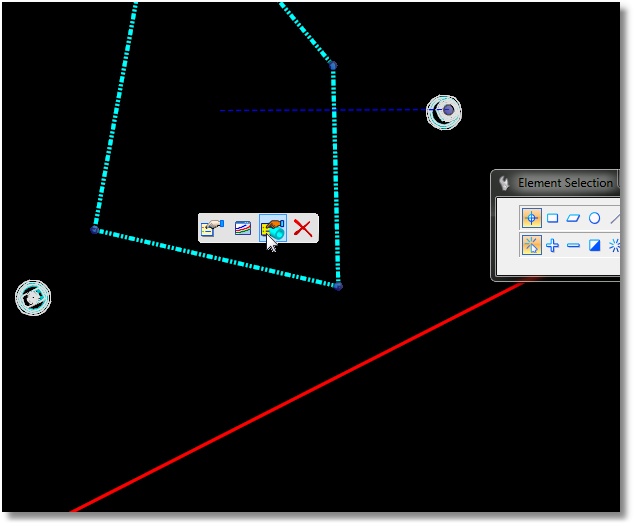Click the bottom-left vertex handle of cyan shape
Viewport: 634px width, 526px height.
tap(95, 230)
